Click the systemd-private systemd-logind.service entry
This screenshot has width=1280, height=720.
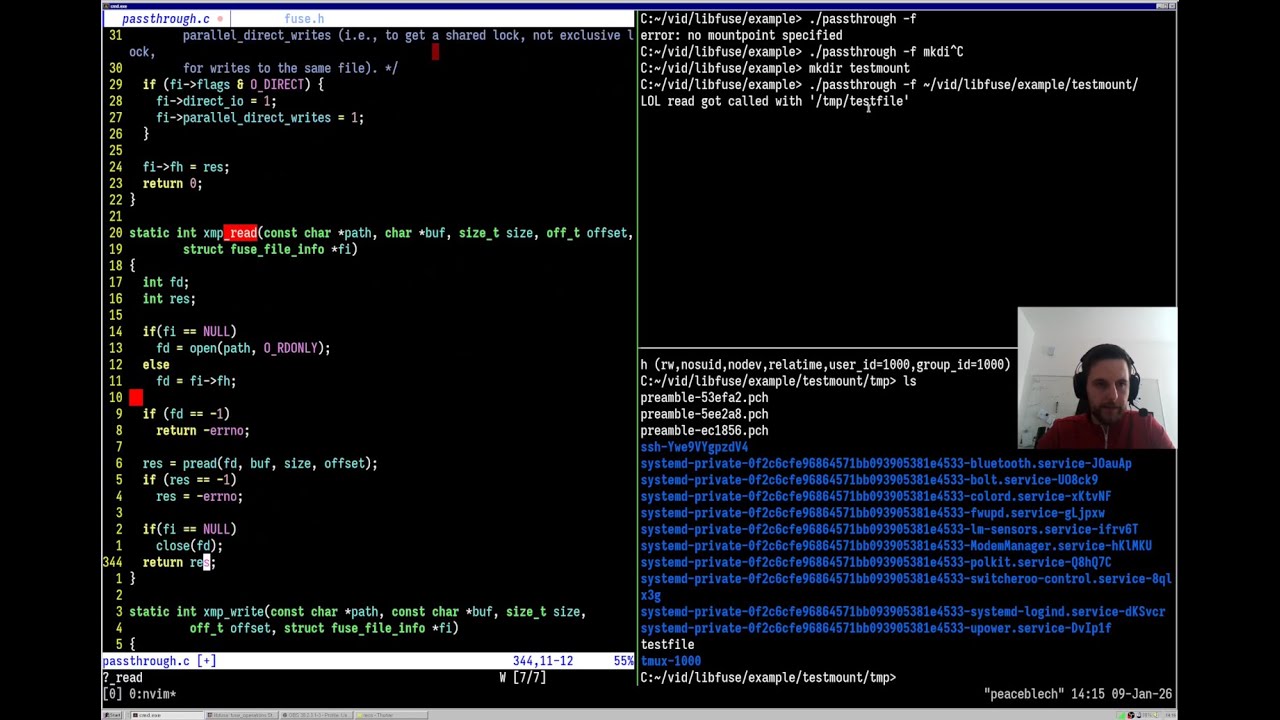(903, 612)
